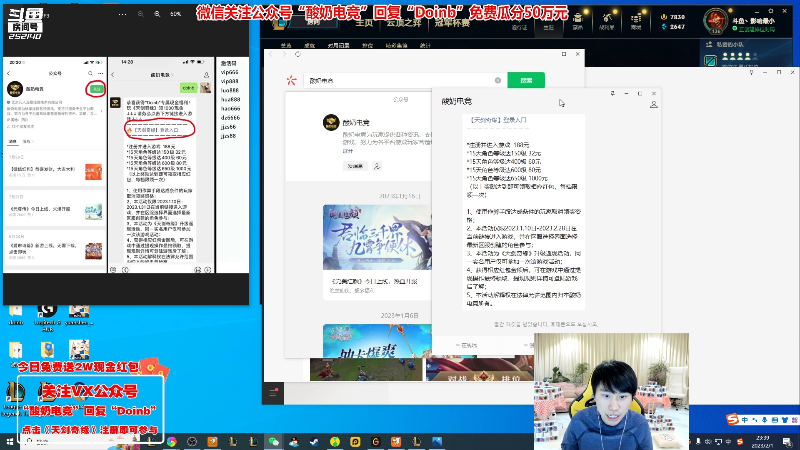Open Steam from the taskbar
The width and height of the screenshot is (800, 450).
coord(314,442)
